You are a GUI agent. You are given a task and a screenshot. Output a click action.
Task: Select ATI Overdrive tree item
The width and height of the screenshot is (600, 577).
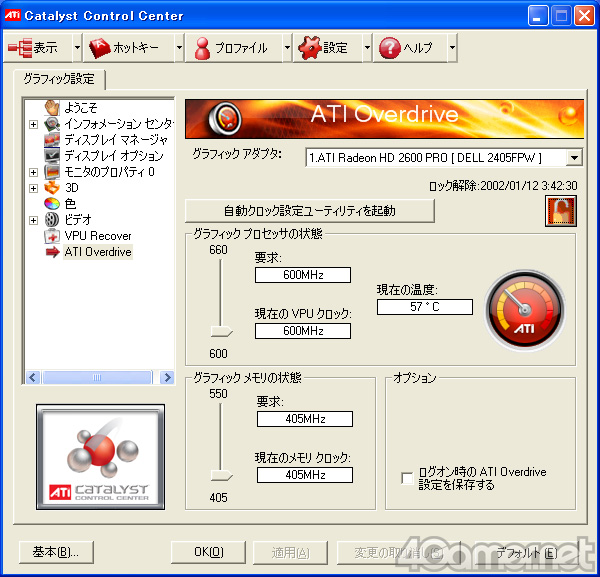pyautogui.click(x=98, y=252)
